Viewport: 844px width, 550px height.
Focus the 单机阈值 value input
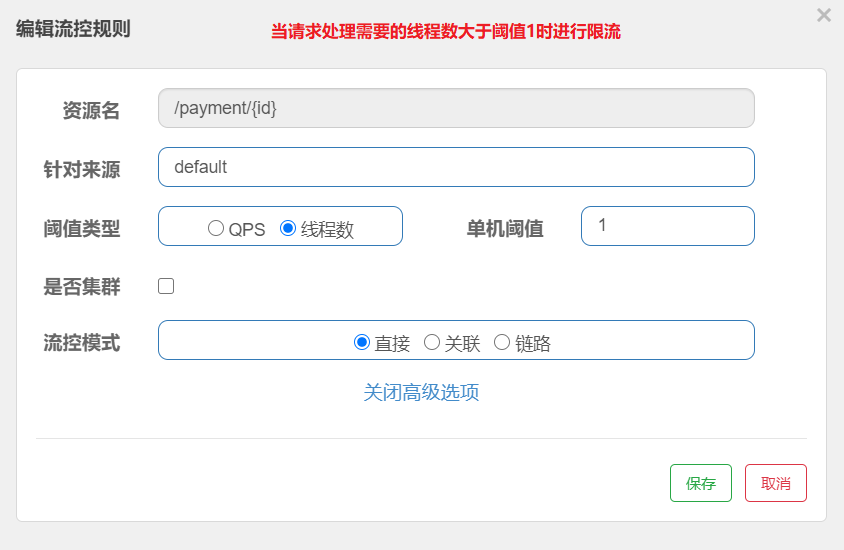667,226
